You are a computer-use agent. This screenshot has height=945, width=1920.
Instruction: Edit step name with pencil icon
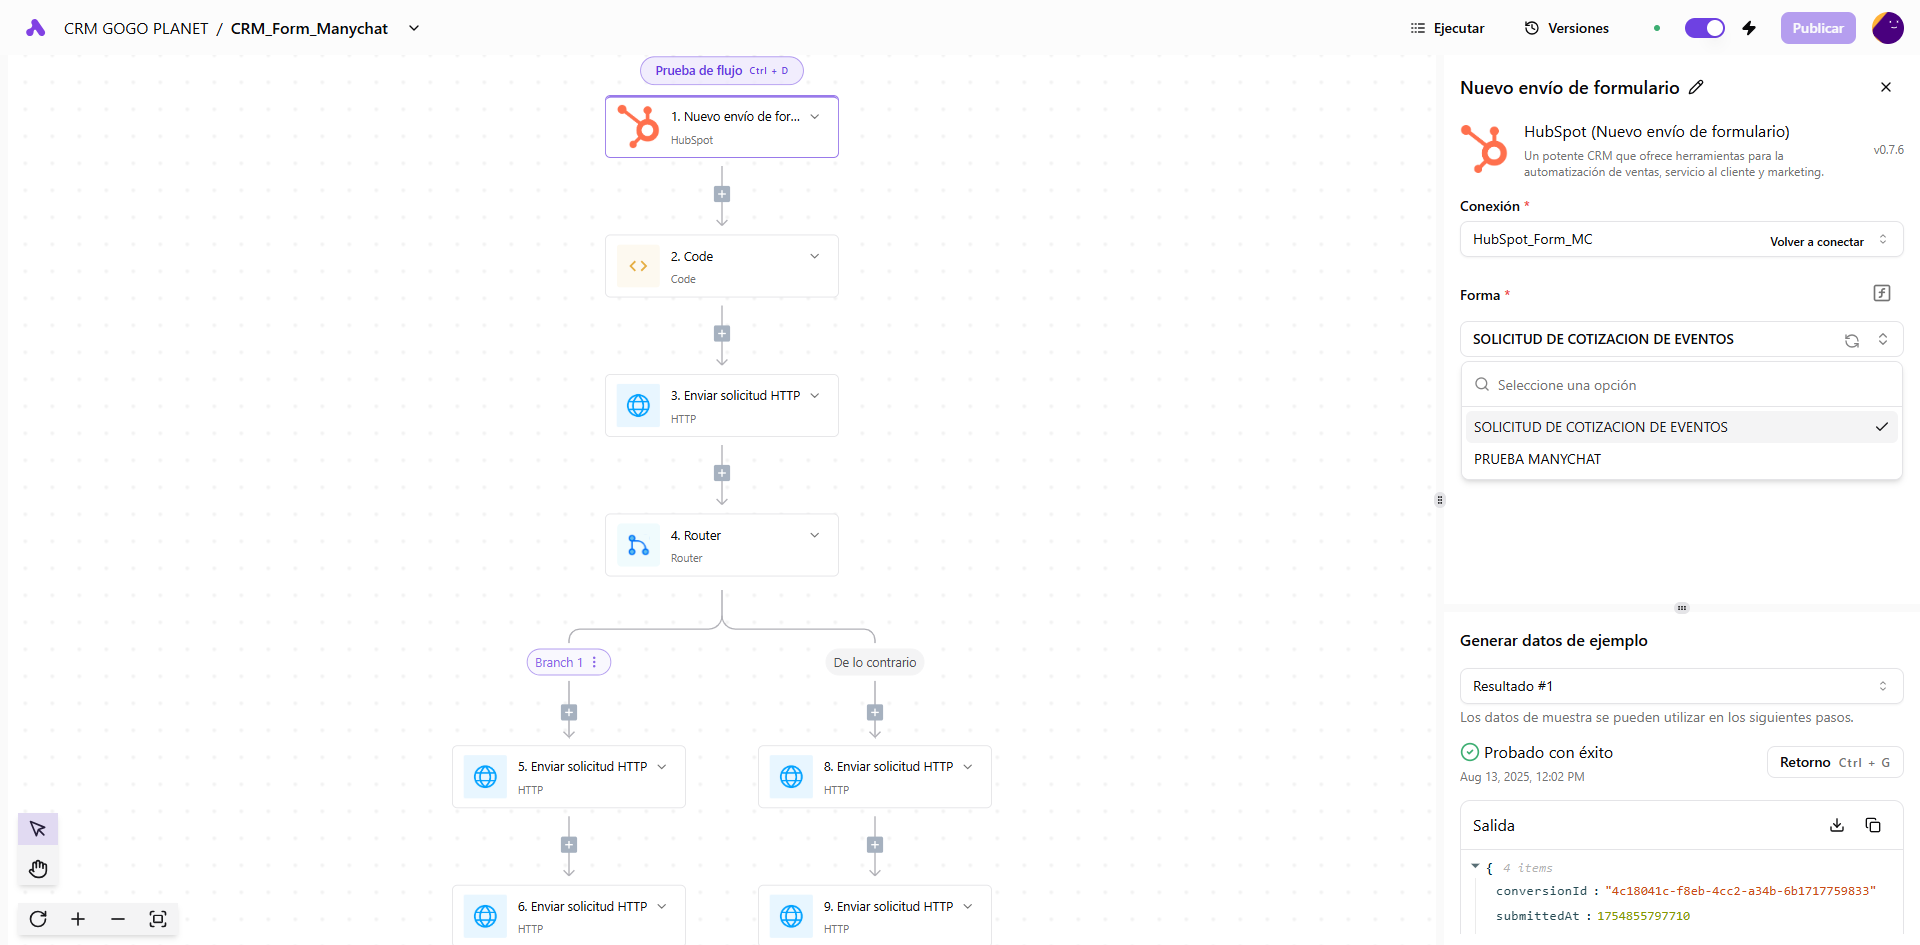coord(1696,88)
